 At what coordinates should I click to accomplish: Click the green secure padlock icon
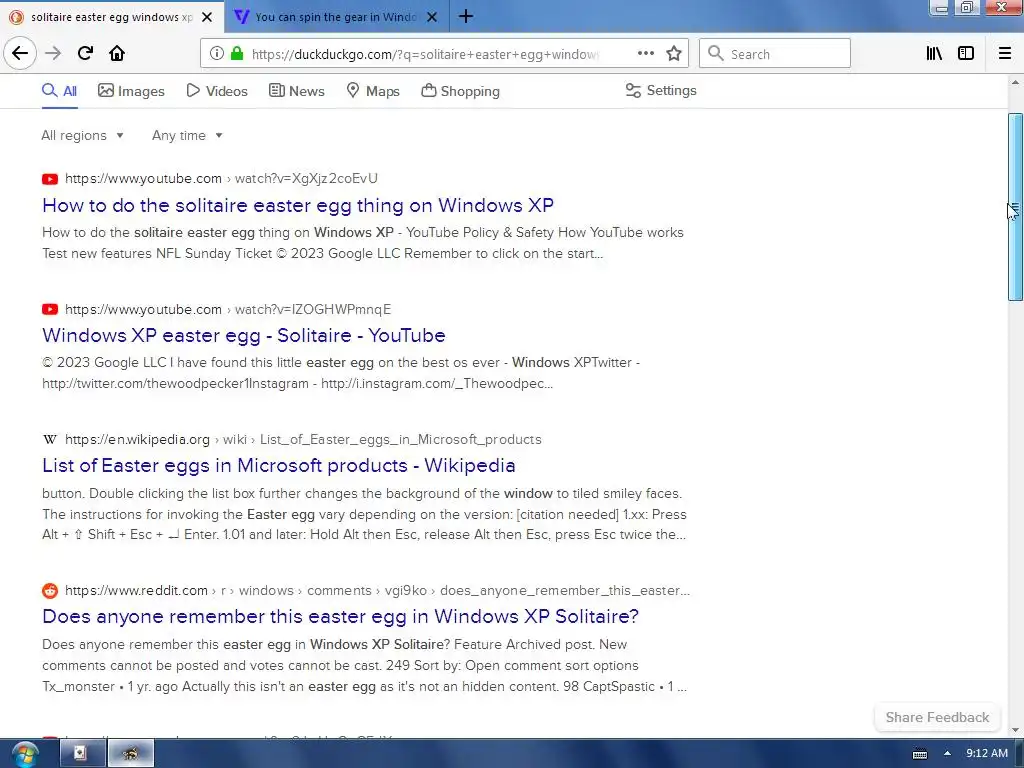237,54
